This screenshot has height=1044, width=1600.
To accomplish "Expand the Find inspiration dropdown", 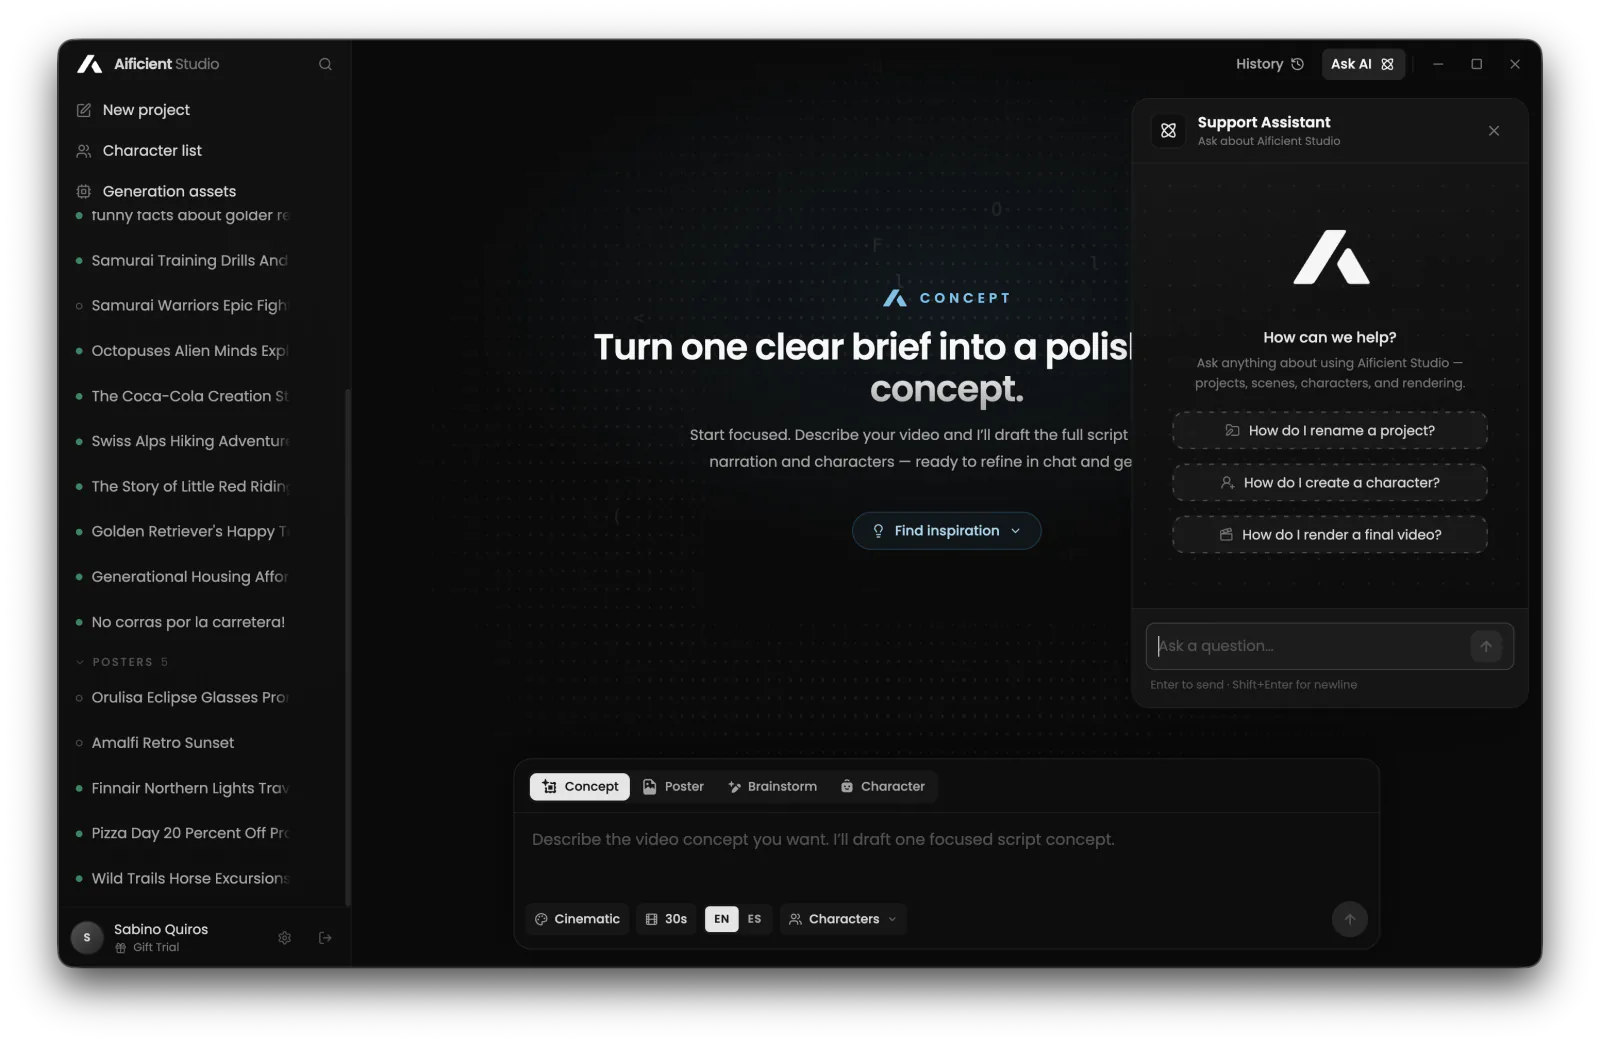I will pyautogui.click(x=946, y=531).
